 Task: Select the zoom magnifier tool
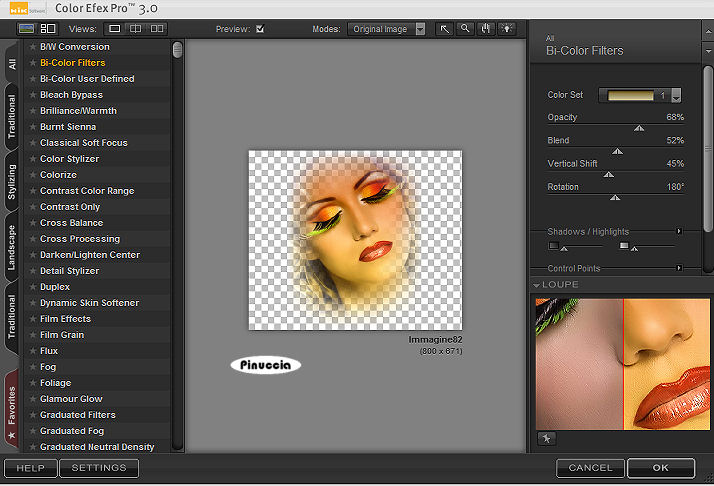[x=465, y=29]
